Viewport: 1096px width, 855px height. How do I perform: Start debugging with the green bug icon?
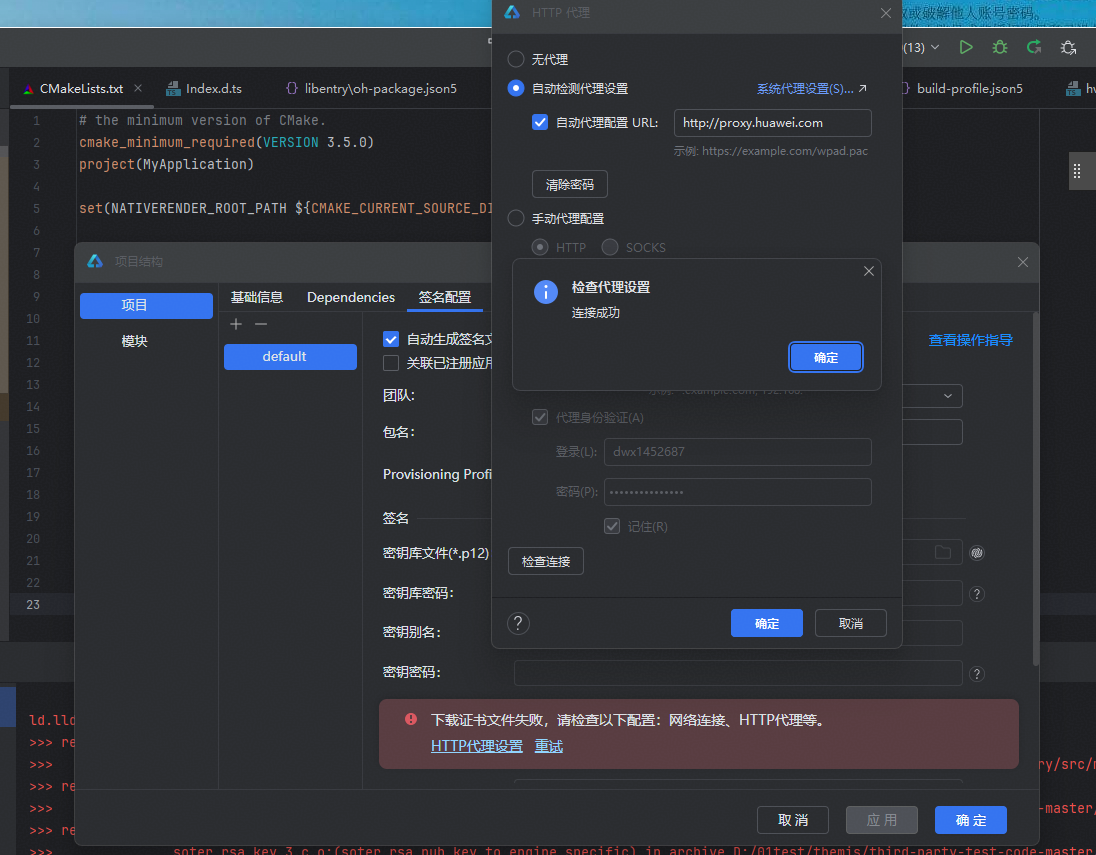click(x=999, y=47)
